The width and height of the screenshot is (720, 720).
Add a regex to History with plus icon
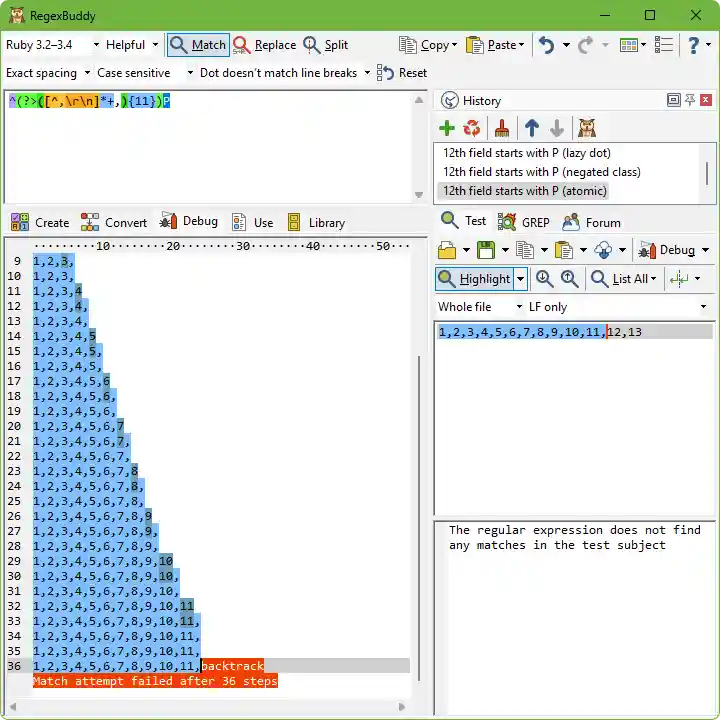pos(446,128)
